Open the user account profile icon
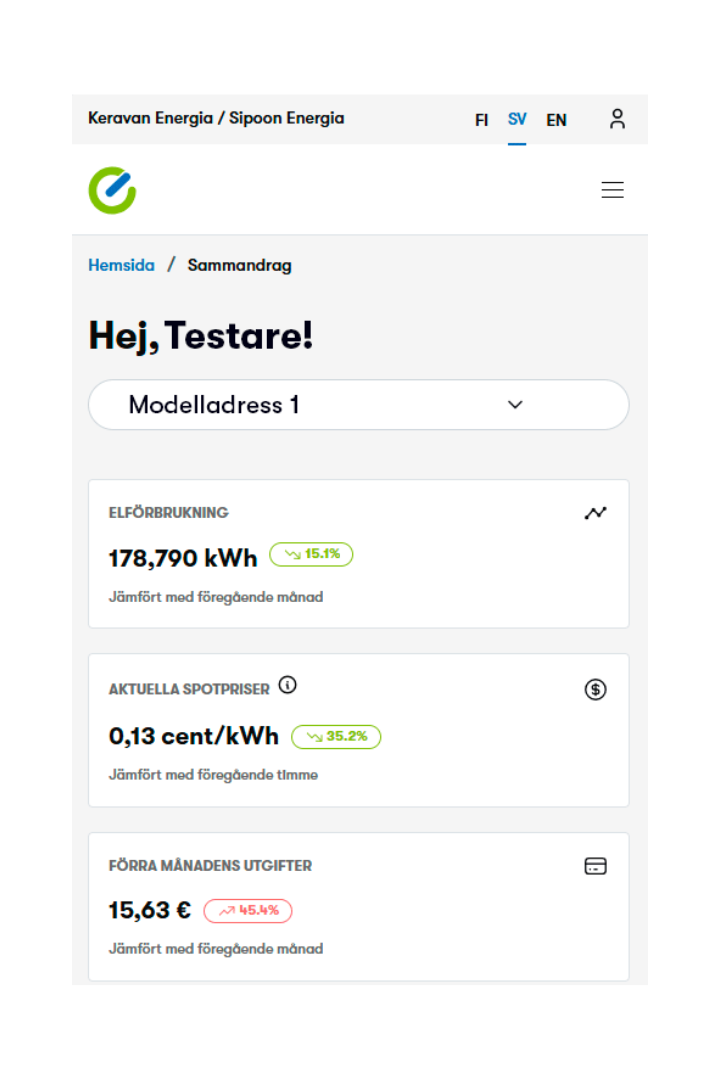This screenshot has width=720, height=1080. point(617,119)
